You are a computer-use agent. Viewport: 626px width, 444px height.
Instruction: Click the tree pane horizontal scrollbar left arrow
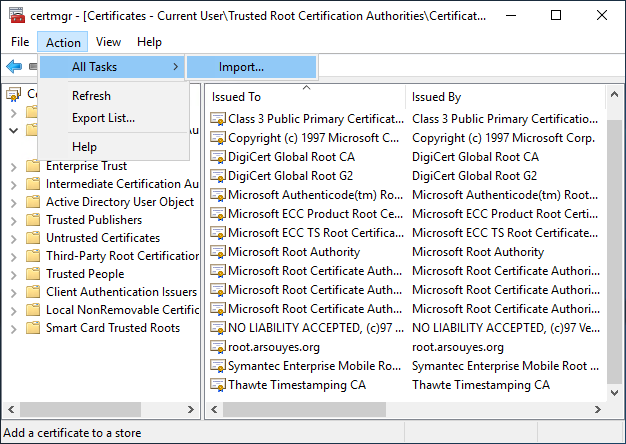(11, 409)
